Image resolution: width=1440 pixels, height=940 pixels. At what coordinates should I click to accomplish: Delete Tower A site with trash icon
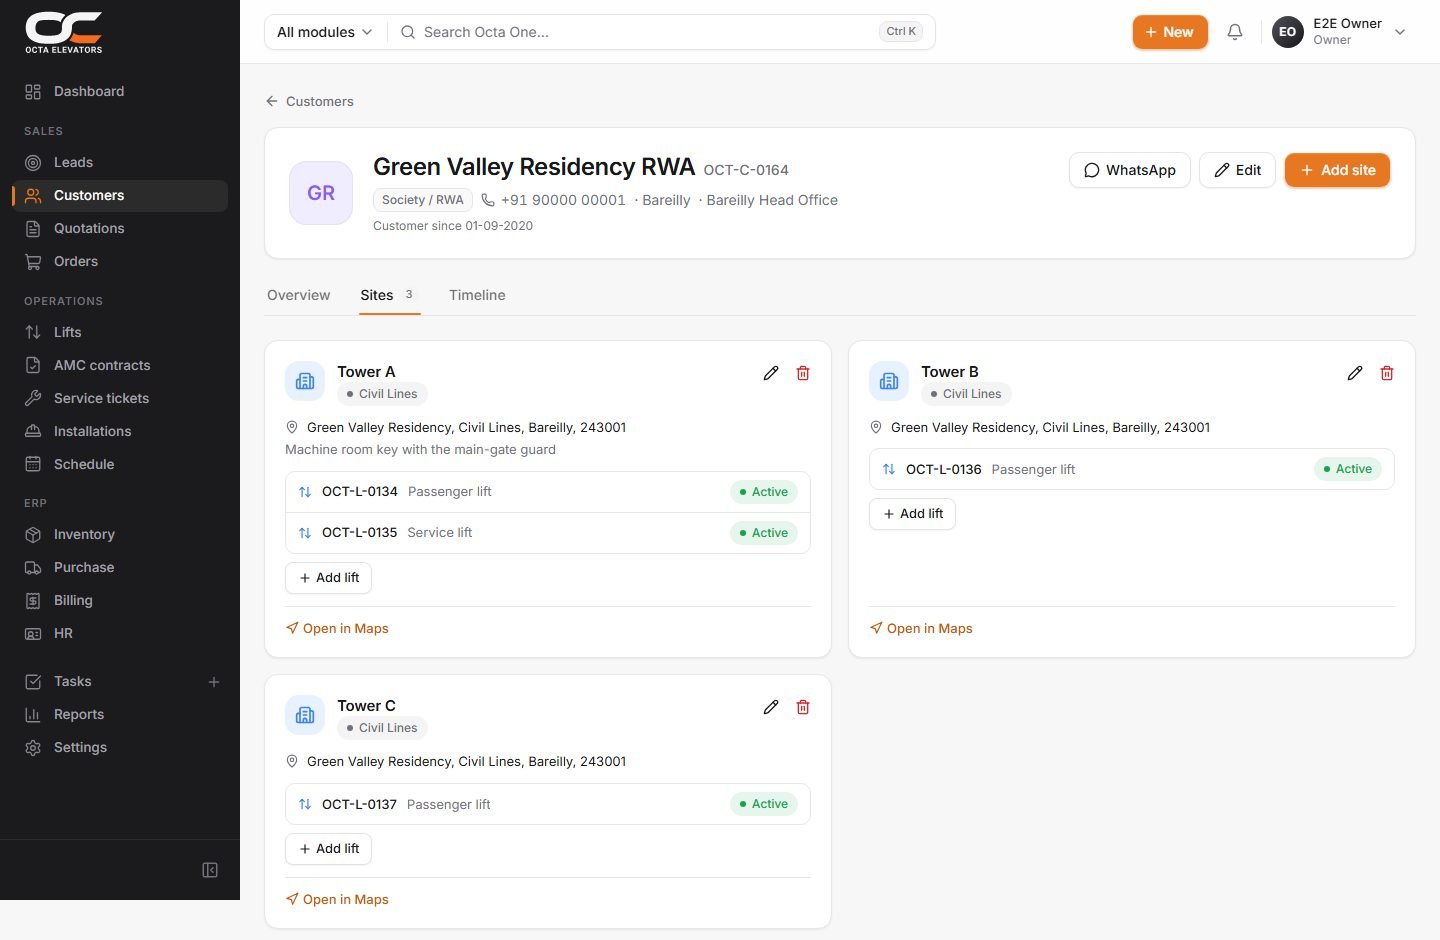pos(803,373)
